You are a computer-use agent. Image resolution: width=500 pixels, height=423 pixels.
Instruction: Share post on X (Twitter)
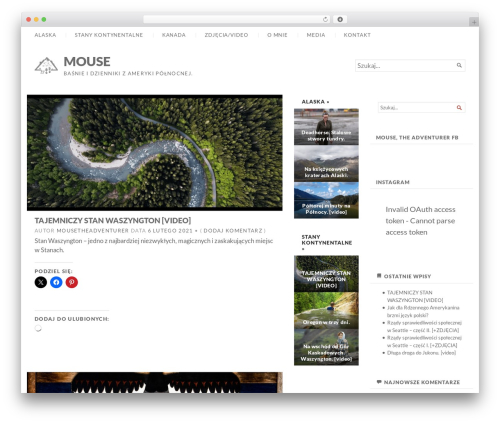coord(41,282)
